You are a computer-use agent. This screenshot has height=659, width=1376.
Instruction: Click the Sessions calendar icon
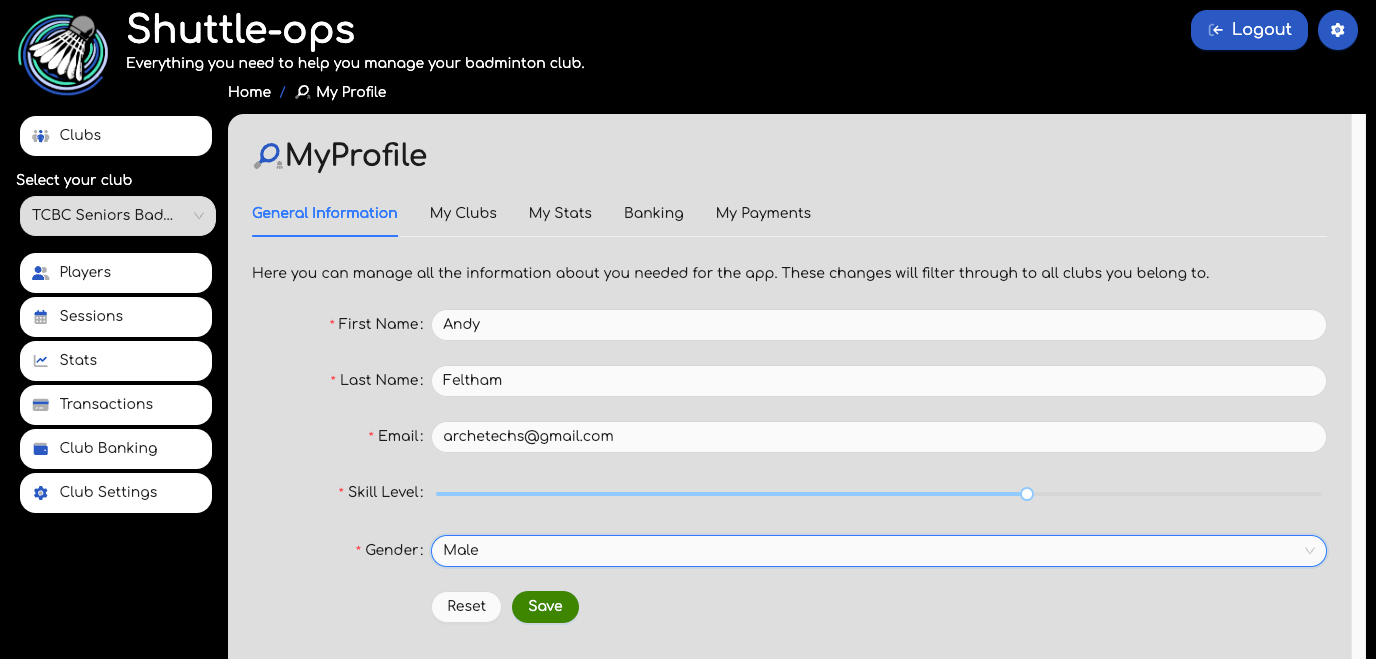tap(41, 317)
